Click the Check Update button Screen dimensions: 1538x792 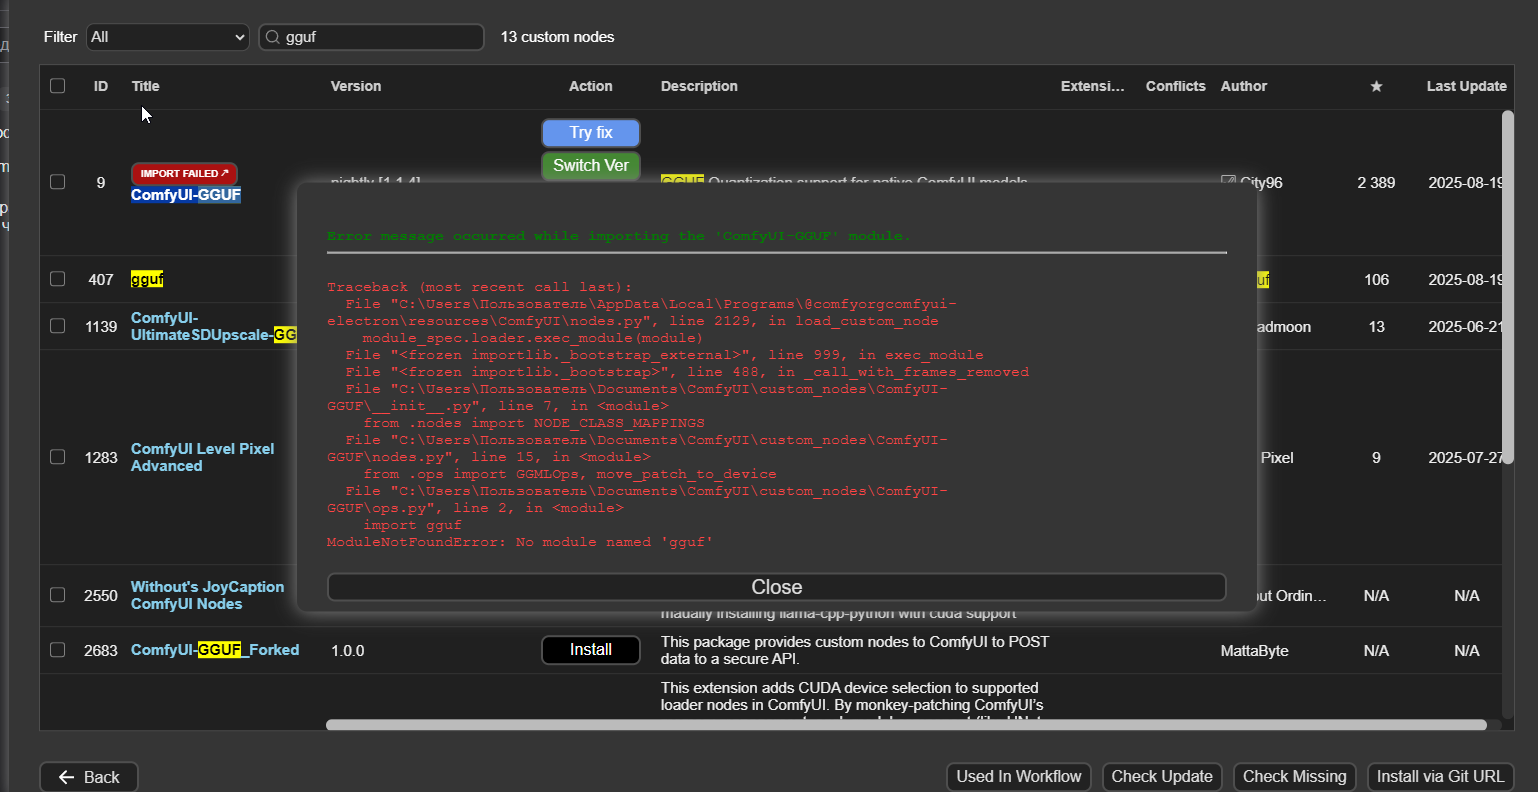[1162, 777]
